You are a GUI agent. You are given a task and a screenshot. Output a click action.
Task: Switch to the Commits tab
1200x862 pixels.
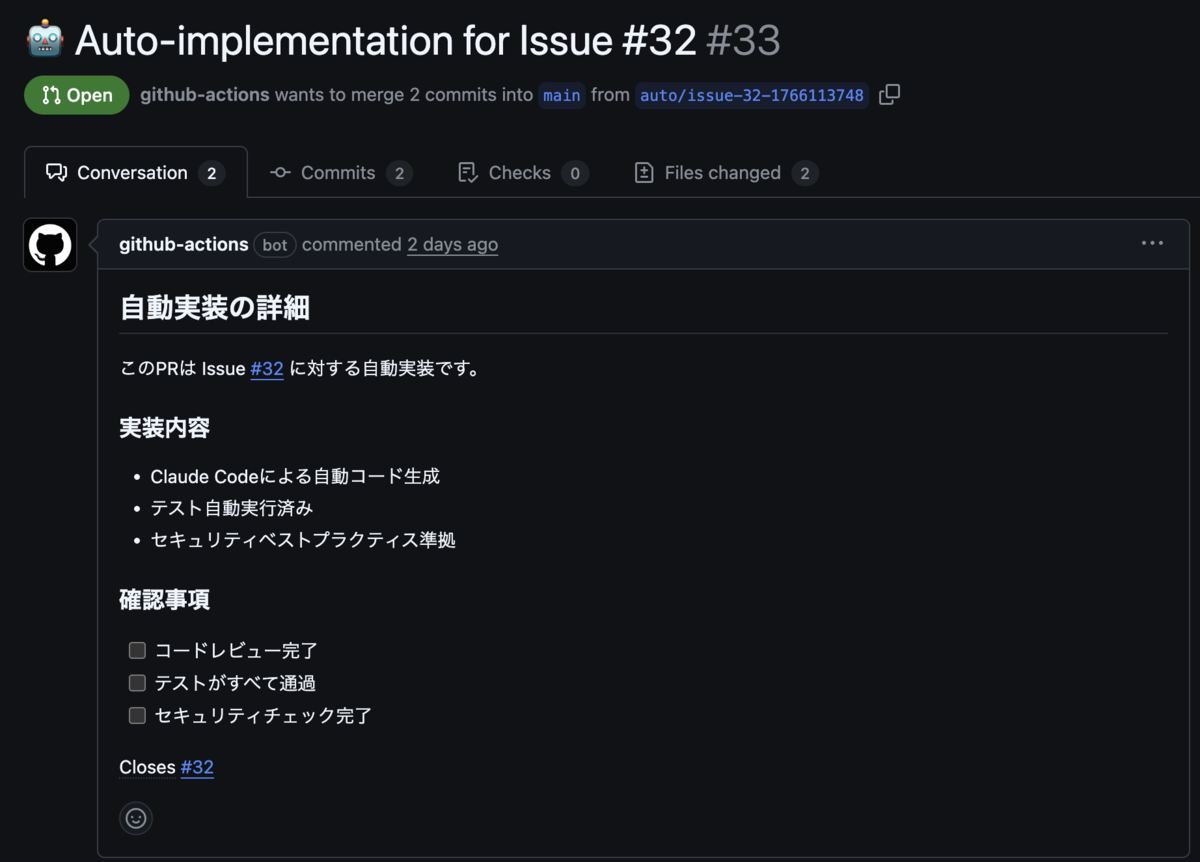[x=340, y=173]
